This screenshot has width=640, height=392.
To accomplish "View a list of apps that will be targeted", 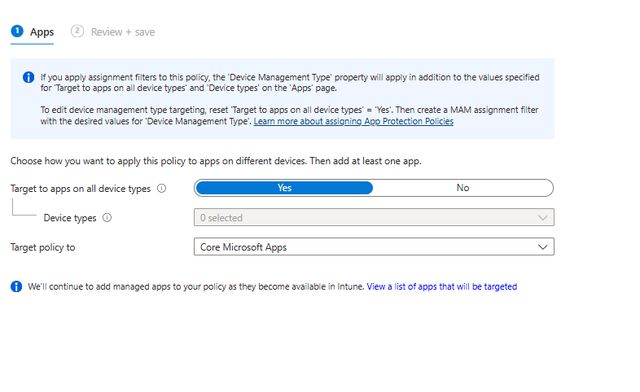I will coord(442,287).
